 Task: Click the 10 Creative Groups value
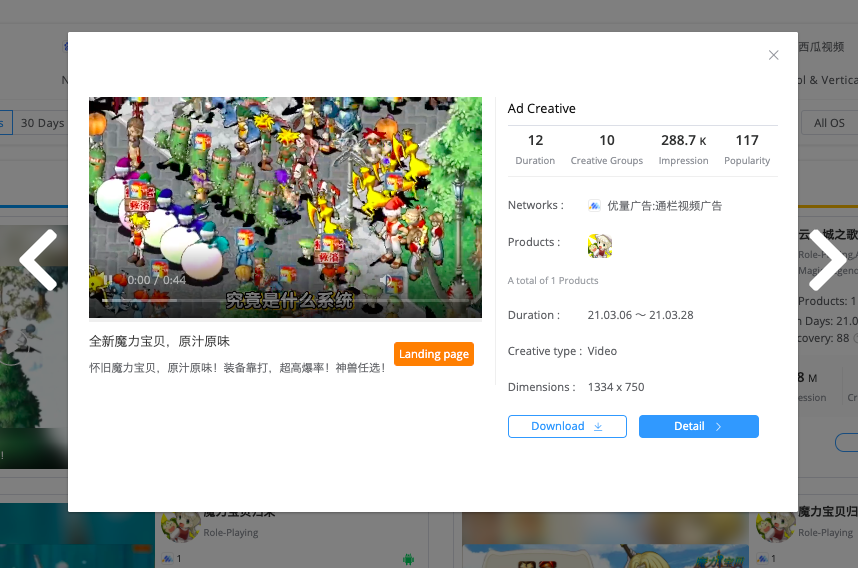pyautogui.click(x=607, y=141)
